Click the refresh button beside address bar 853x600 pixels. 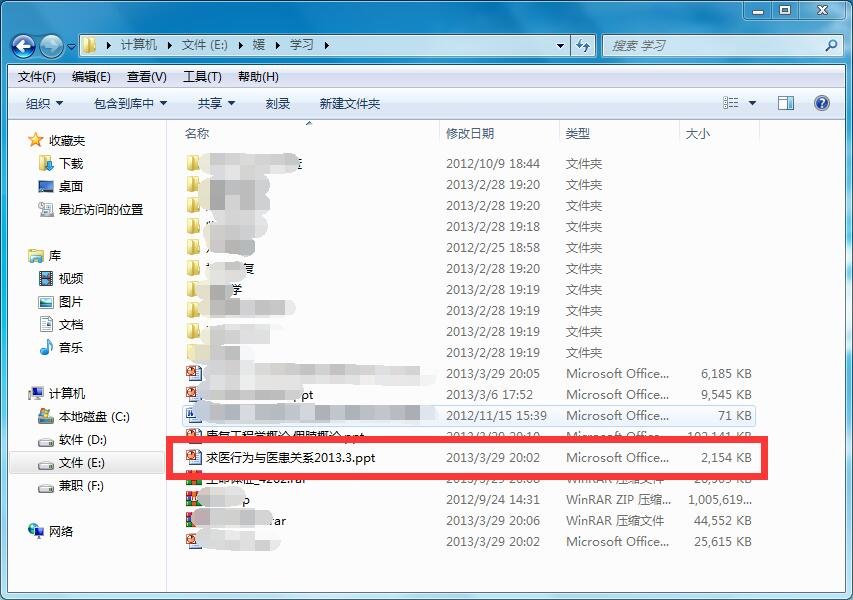click(x=584, y=46)
